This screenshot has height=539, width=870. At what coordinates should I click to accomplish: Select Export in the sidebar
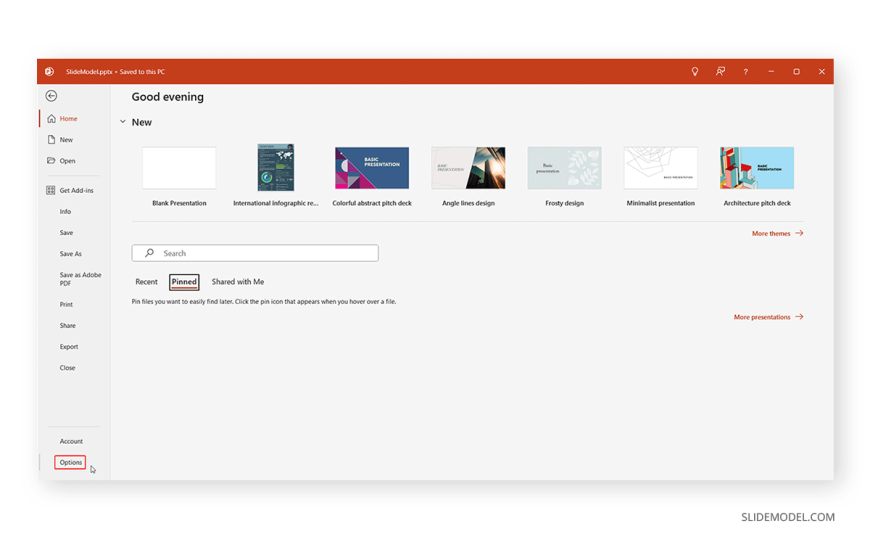69,347
